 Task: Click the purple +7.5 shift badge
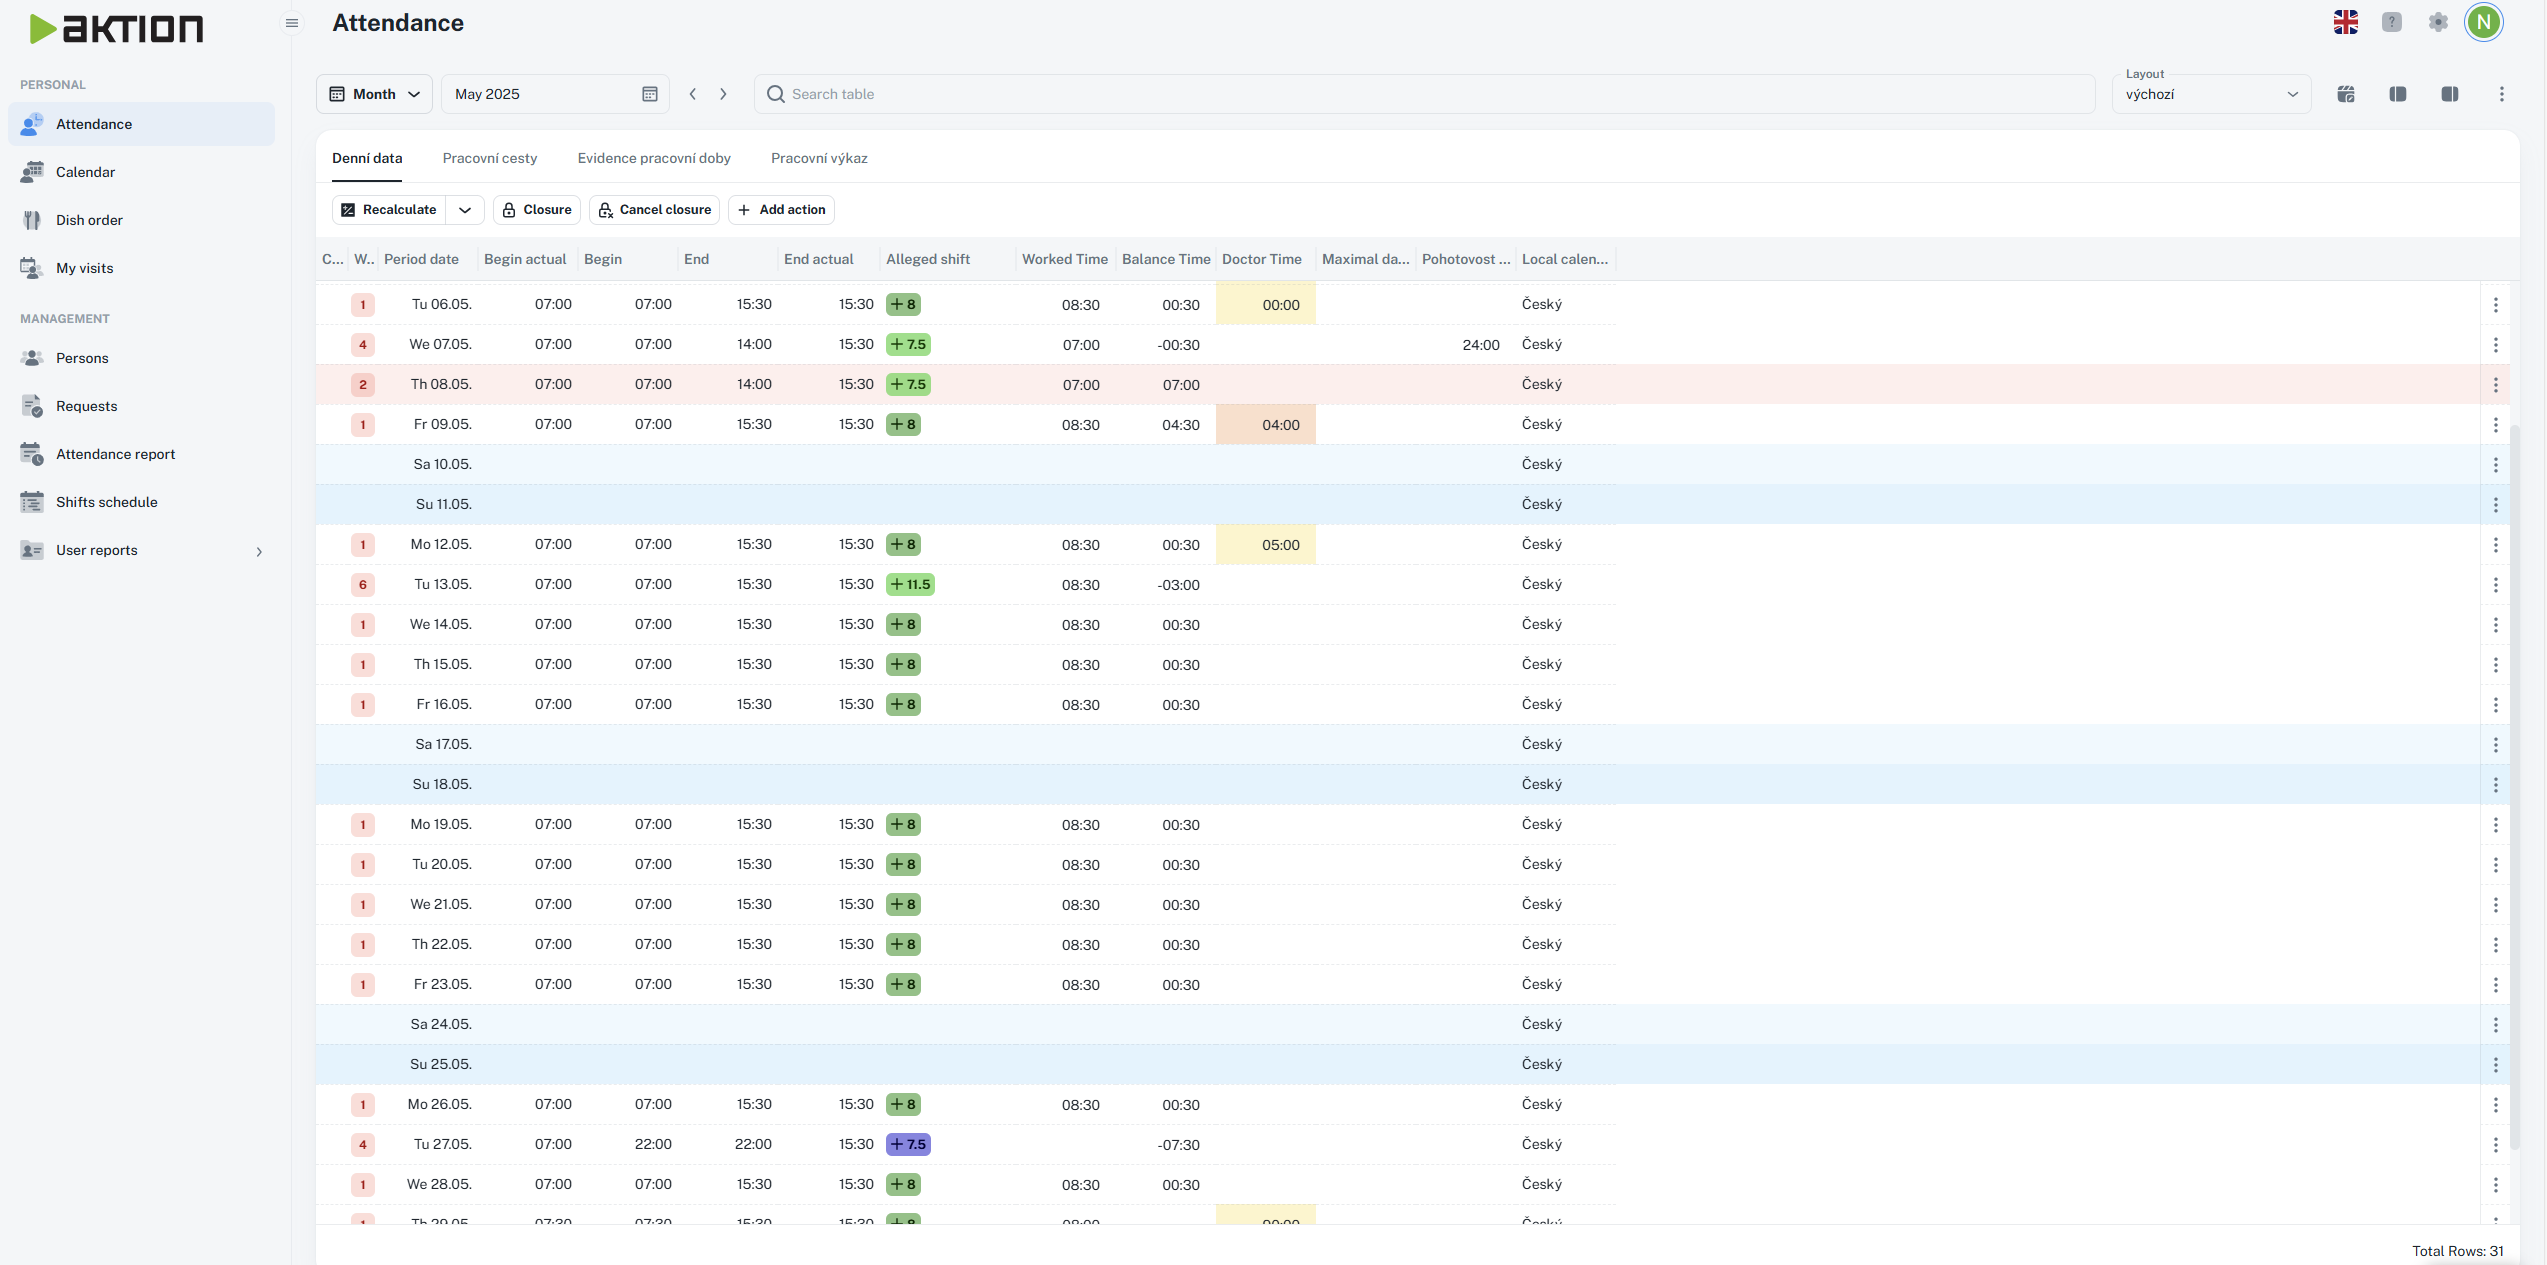(908, 1144)
